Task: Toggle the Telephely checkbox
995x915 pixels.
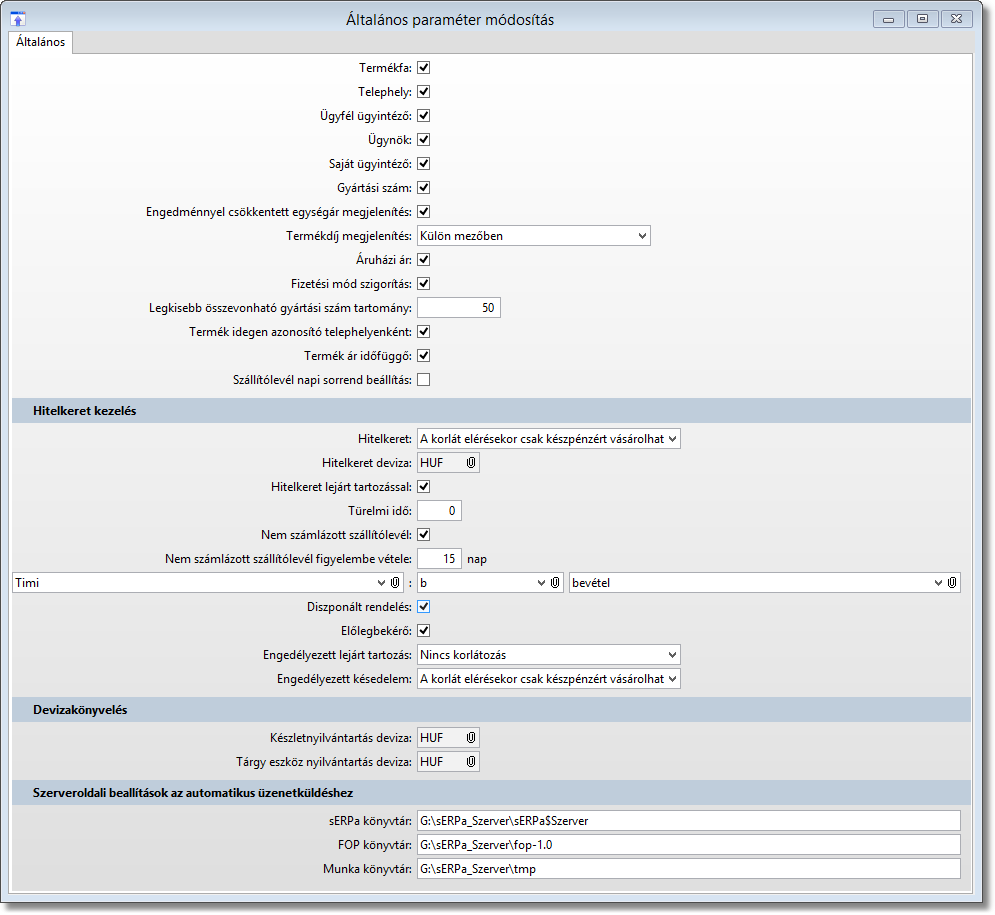Action: pyautogui.click(x=423, y=91)
